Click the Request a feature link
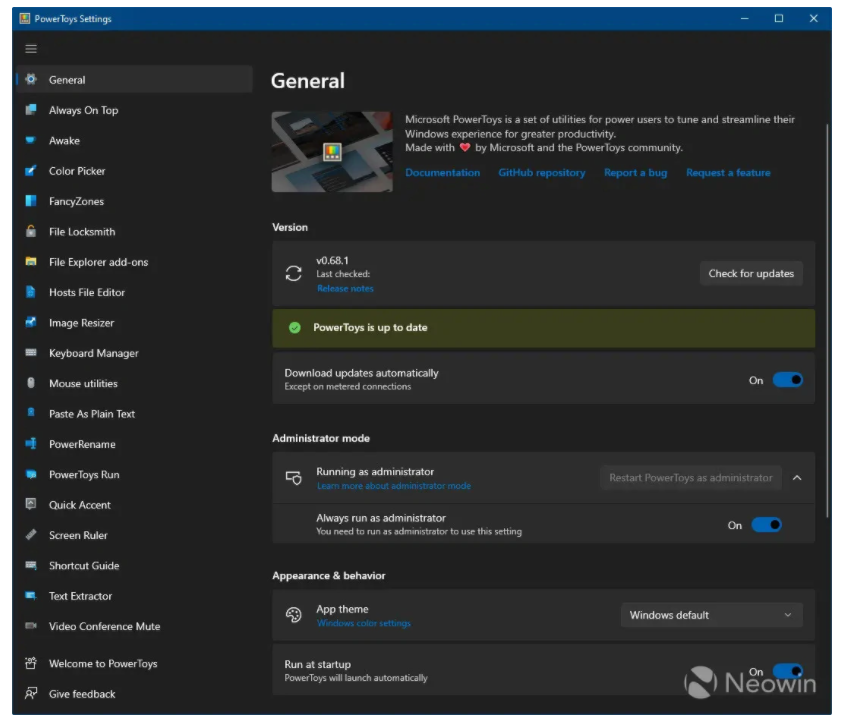The width and height of the screenshot is (844, 723). [x=728, y=172]
